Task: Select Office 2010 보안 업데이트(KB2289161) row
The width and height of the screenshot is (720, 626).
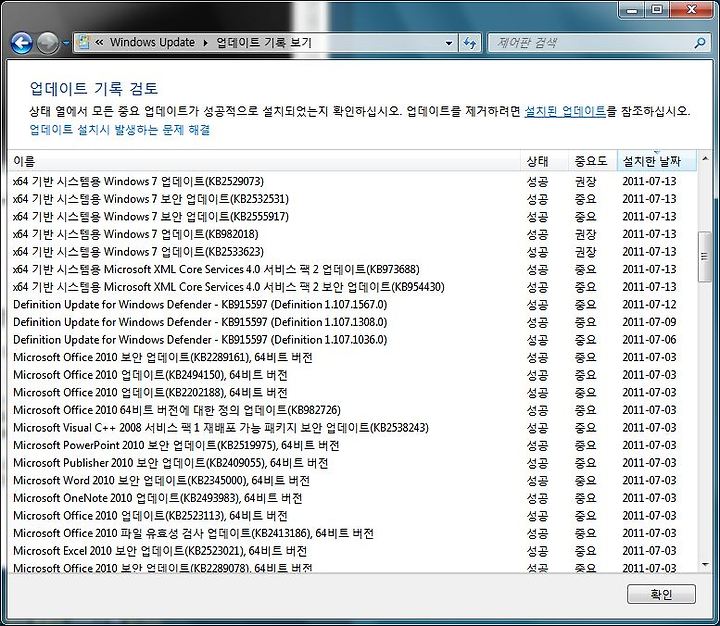Action: click(351, 357)
